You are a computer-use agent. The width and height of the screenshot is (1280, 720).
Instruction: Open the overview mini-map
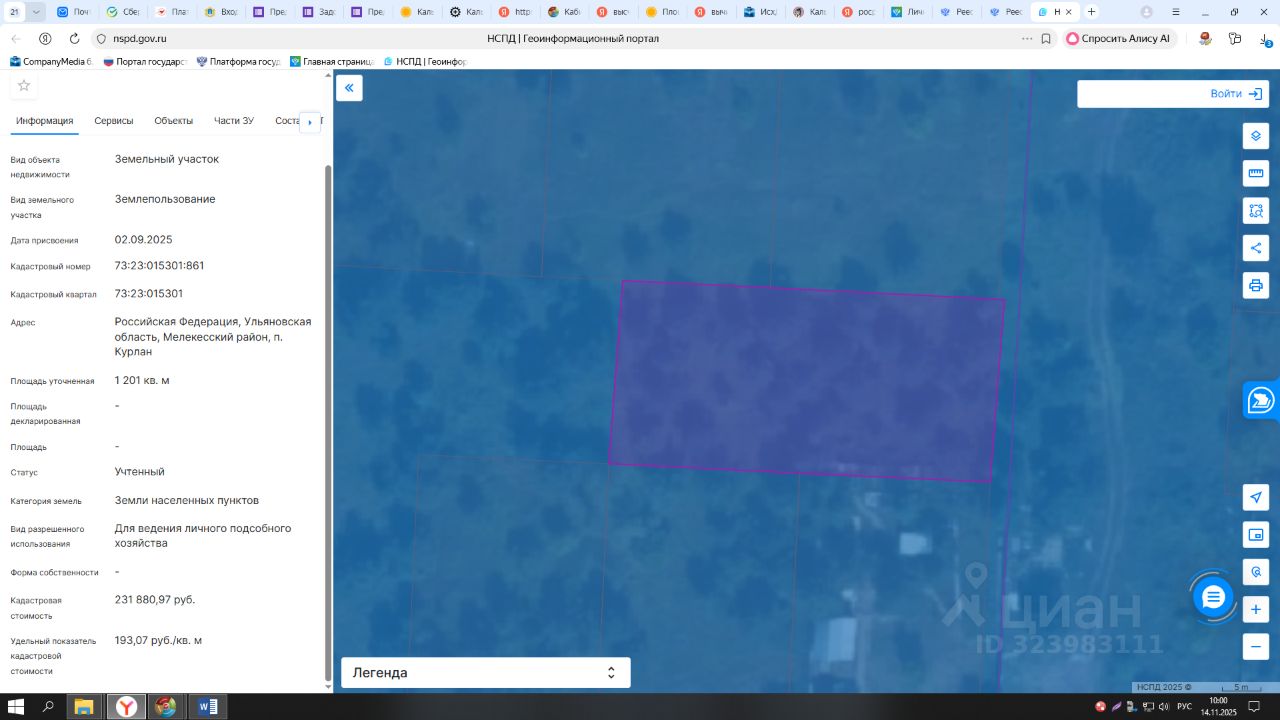[1256, 535]
